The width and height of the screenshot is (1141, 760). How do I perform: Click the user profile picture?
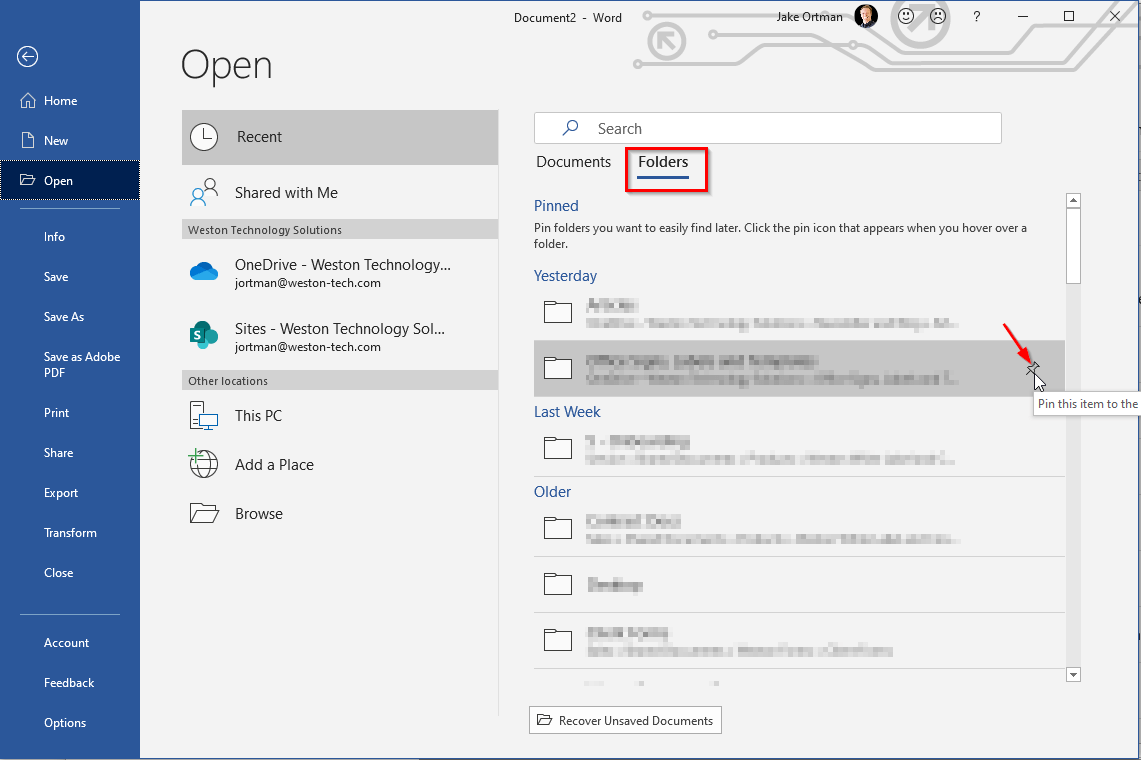click(865, 16)
